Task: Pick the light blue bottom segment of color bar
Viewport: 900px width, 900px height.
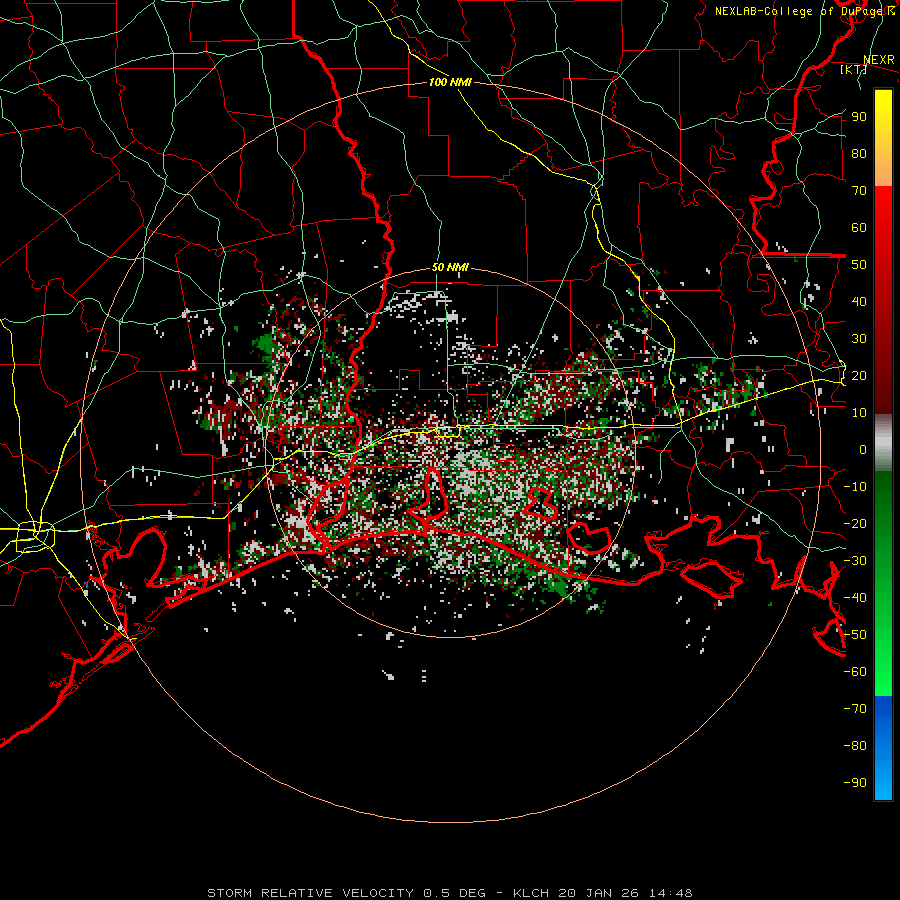Action: [x=883, y=781]
